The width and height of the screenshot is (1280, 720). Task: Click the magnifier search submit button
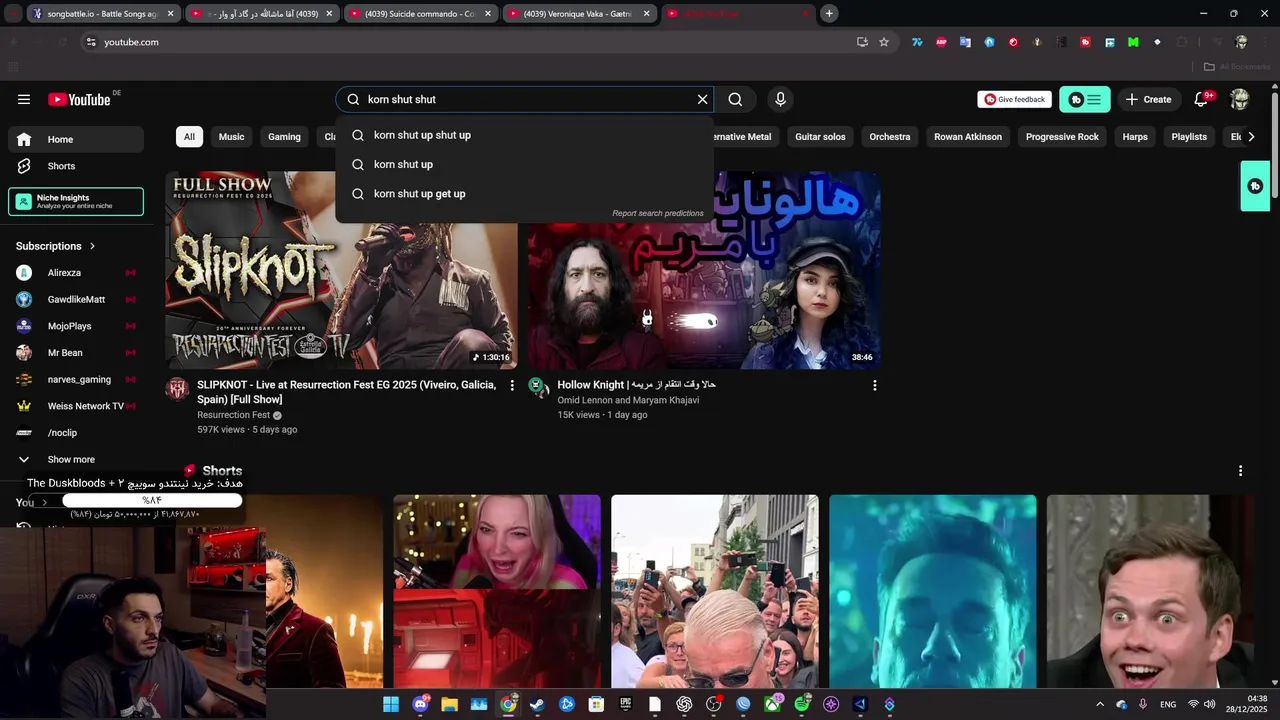(x=735, y=99)
